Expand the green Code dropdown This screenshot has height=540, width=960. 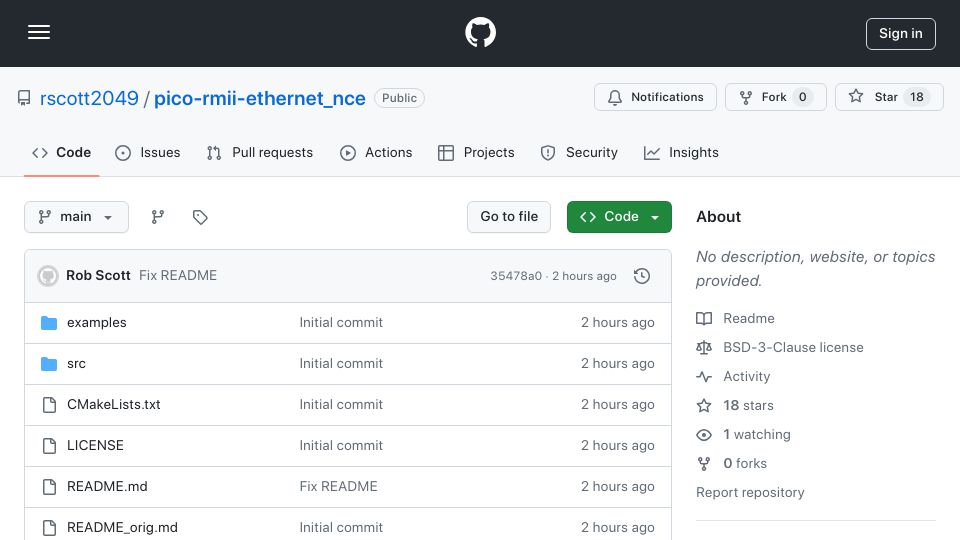click(619, 217)
